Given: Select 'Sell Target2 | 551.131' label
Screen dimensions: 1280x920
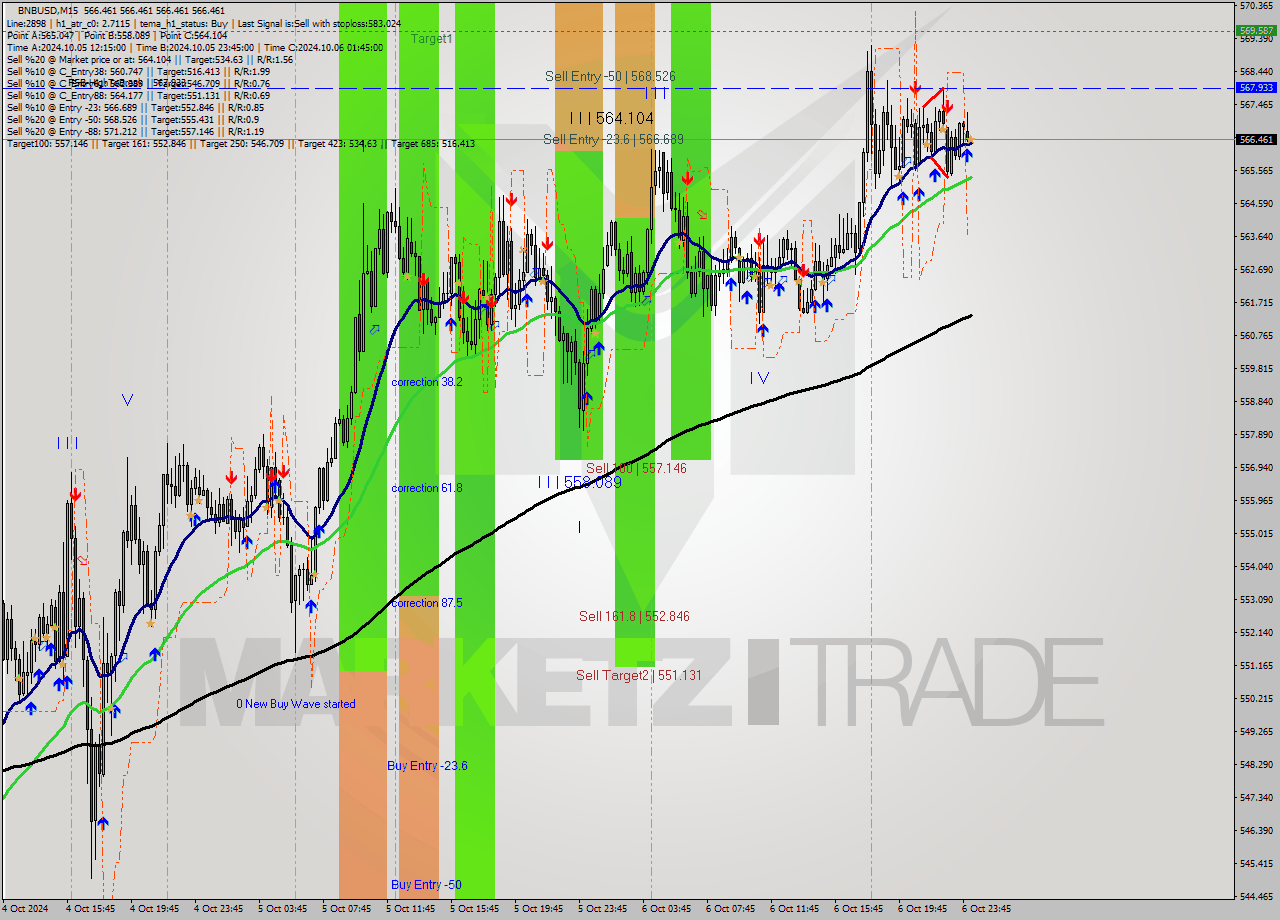Looking at the screenshot, I should (639, 675).
